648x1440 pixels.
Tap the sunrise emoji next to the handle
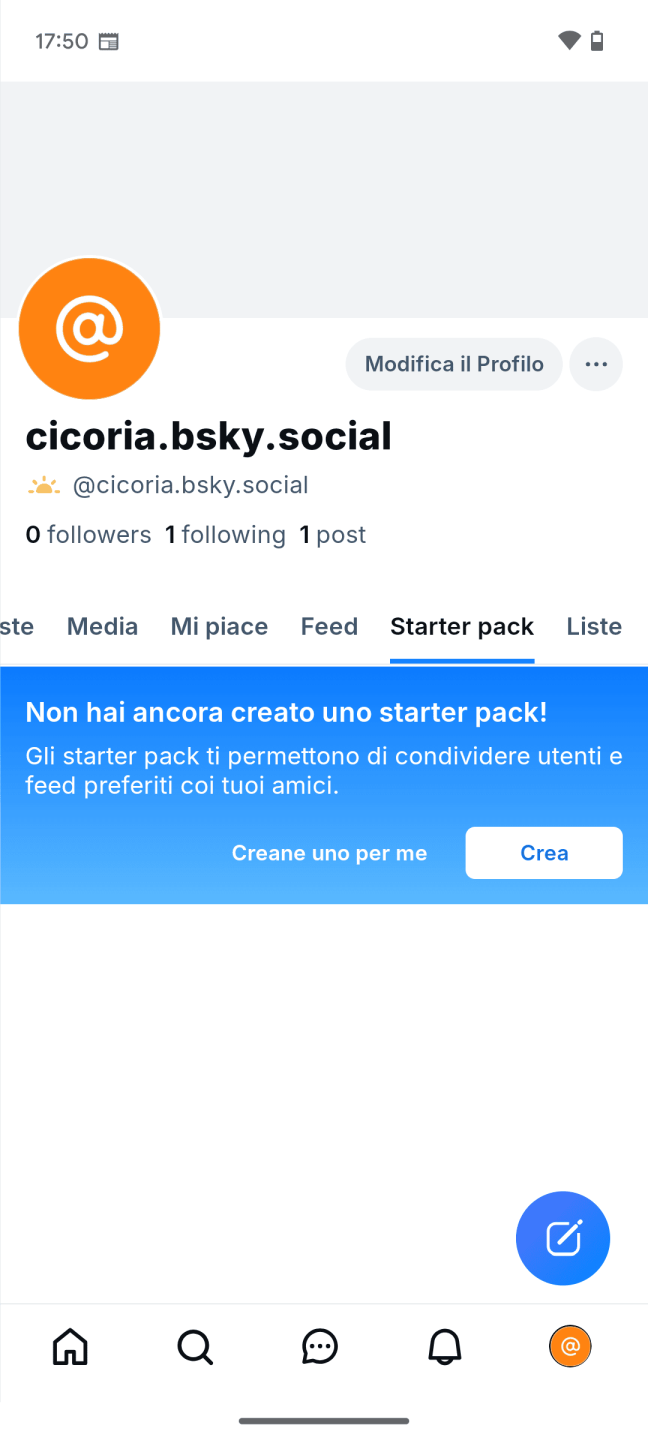[44, 484]
